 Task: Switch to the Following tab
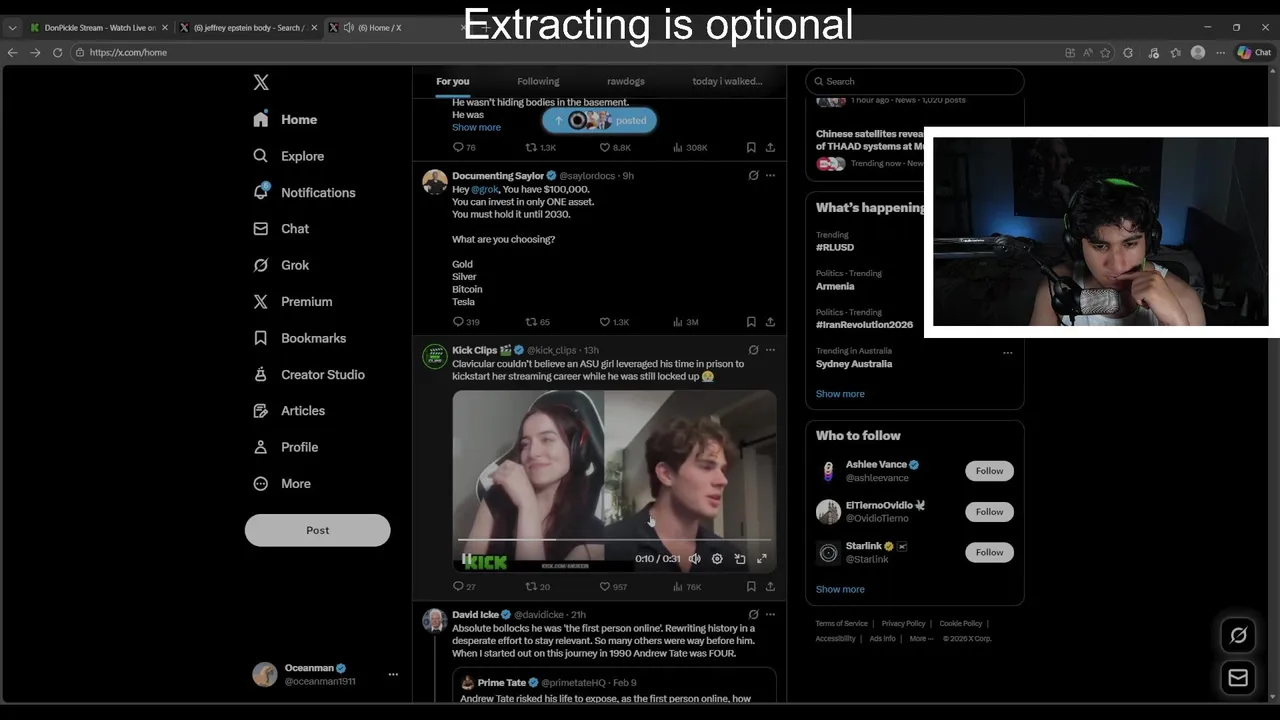point(538,81)
